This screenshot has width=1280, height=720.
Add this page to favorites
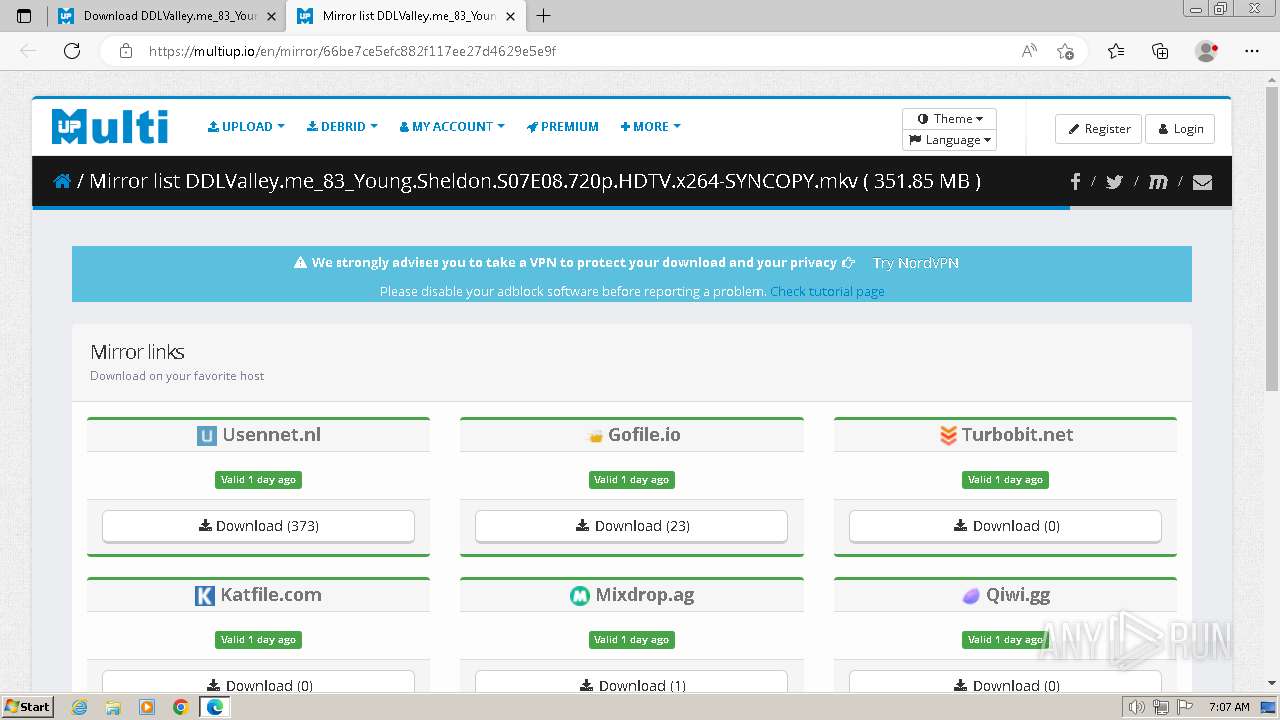(1065, 50)
